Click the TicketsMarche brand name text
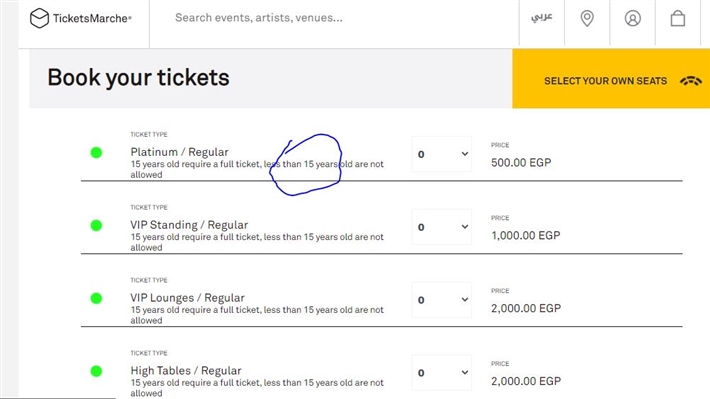Image resolution: width=710 pixels, height=399 pixels. [x=92, y=19]
